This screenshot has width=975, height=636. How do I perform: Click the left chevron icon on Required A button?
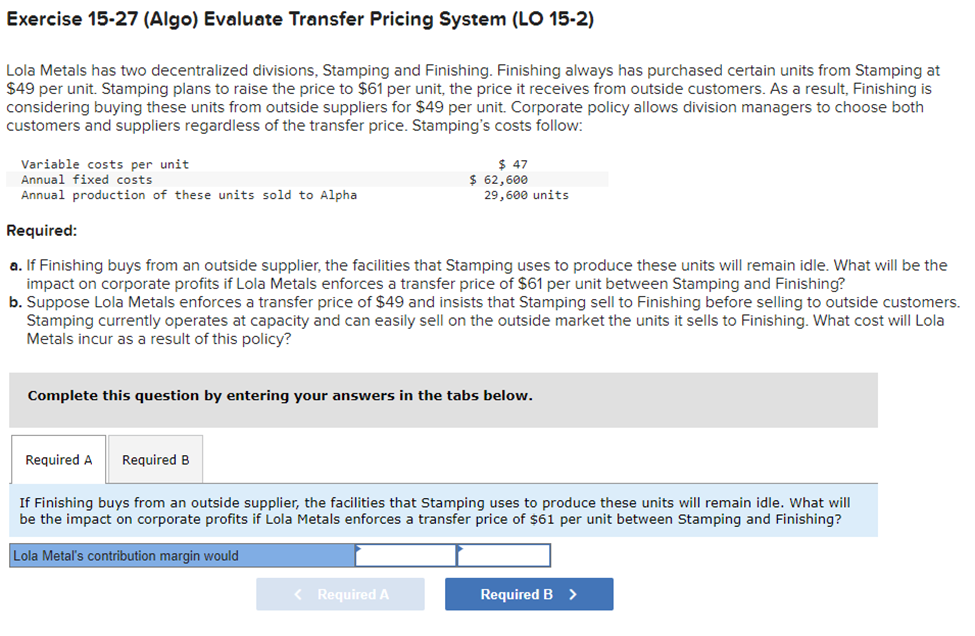297,593
